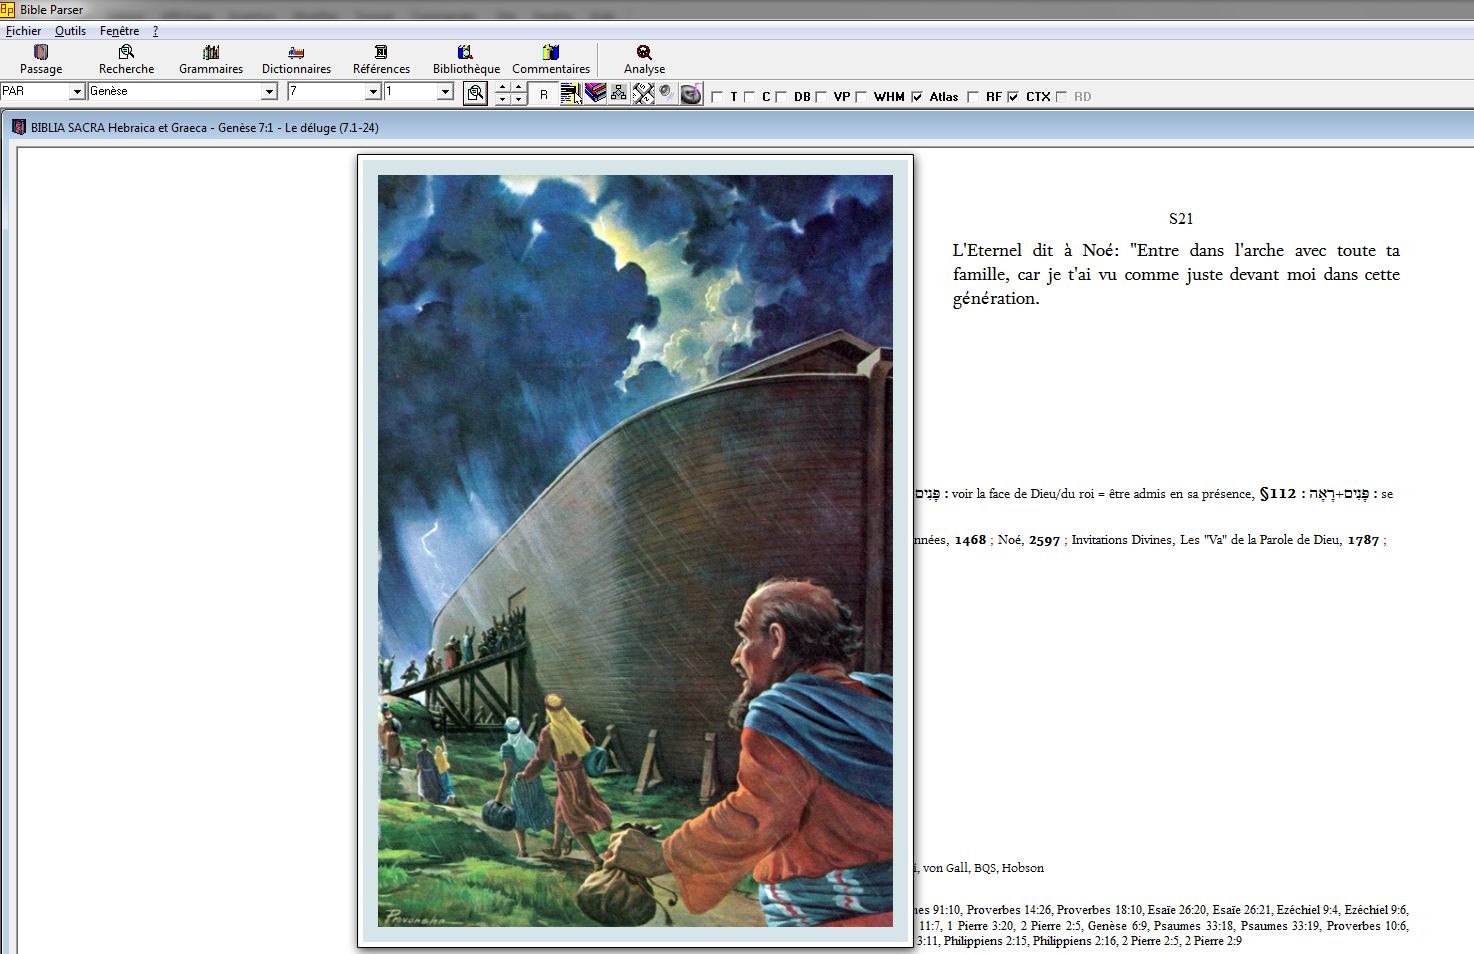Click the right stepper down arrow
Image resolution: width=1474 pixels, height=954 pixels.
(x=519, y=100)
